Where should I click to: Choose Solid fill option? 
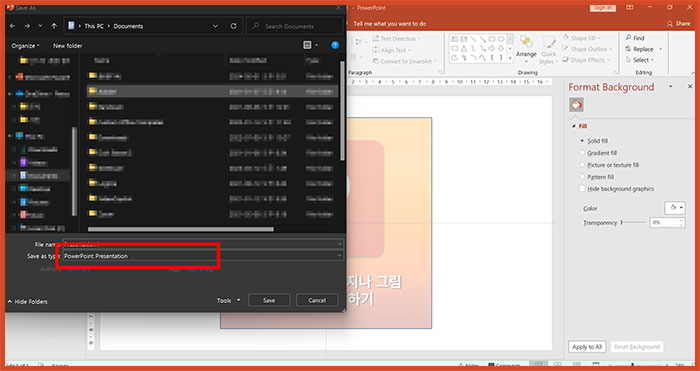point(595,141)
